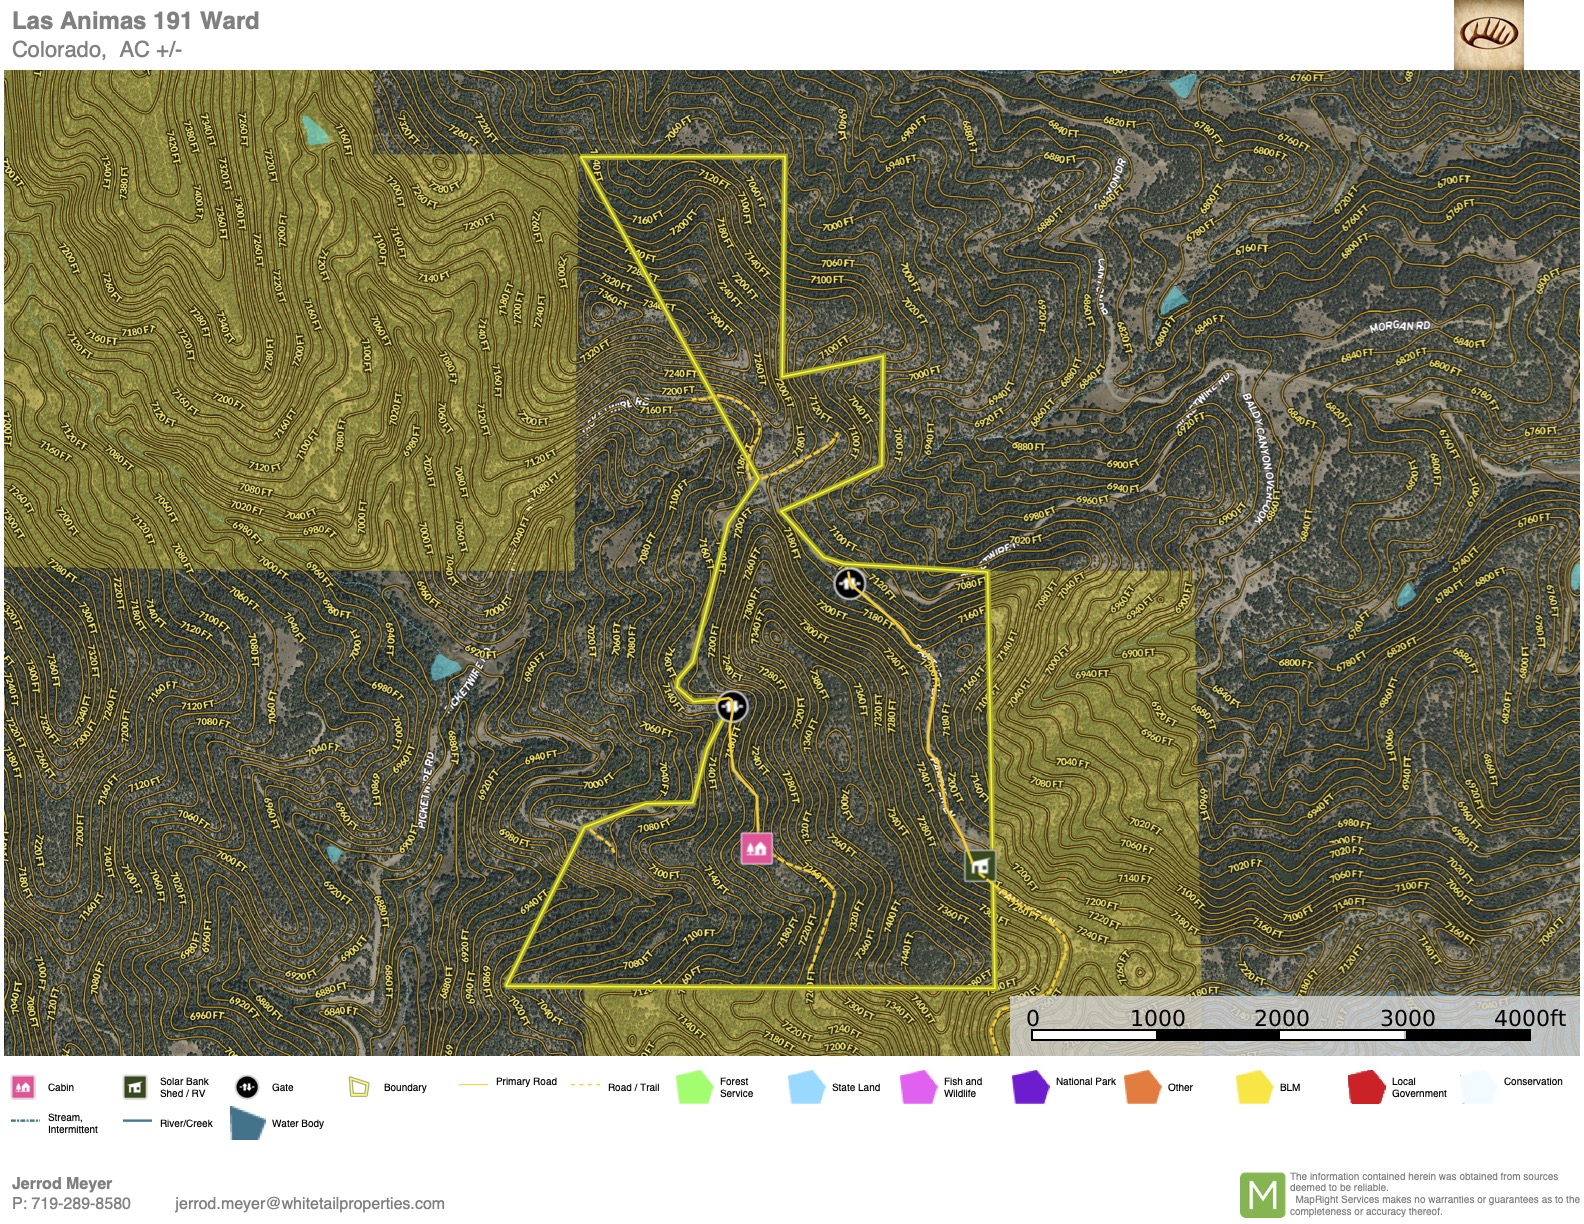This screenshot has height=1224, width=1584.
Task: Click the National Park purple swatch
Action: (x=1029, y=1087)
